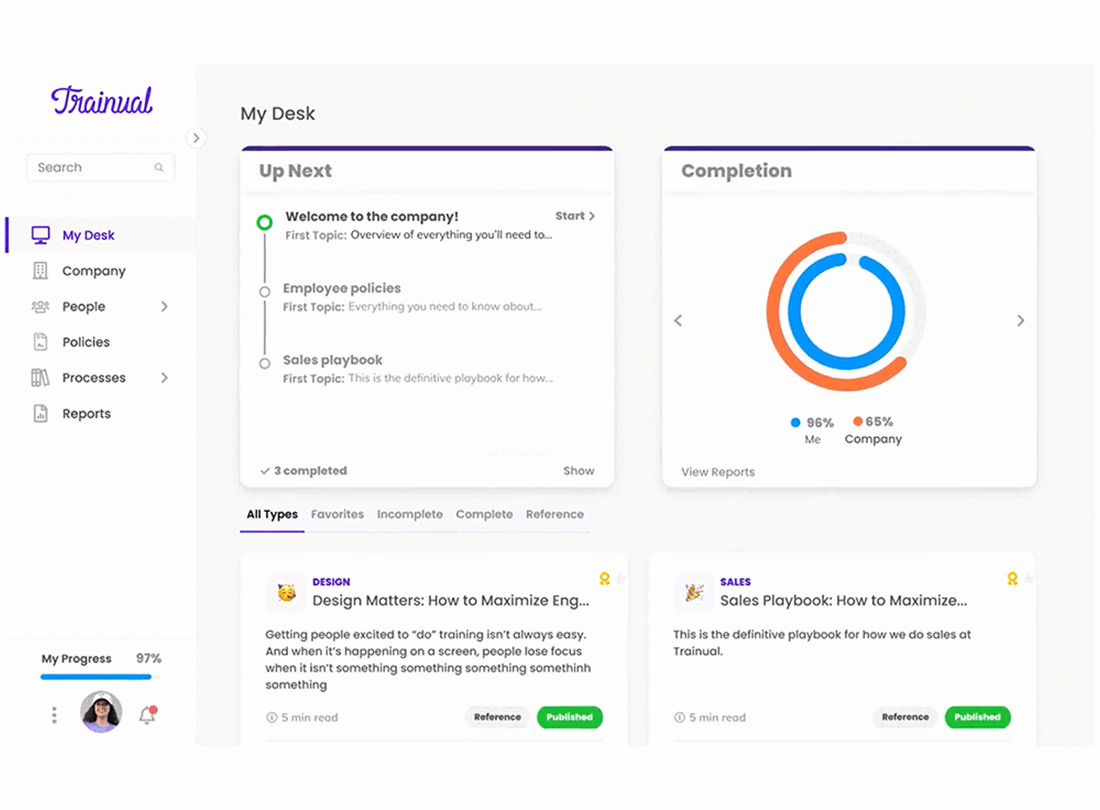Select the green circle for Welcome to the company
1100x810 pixels.
click(264, 222)
